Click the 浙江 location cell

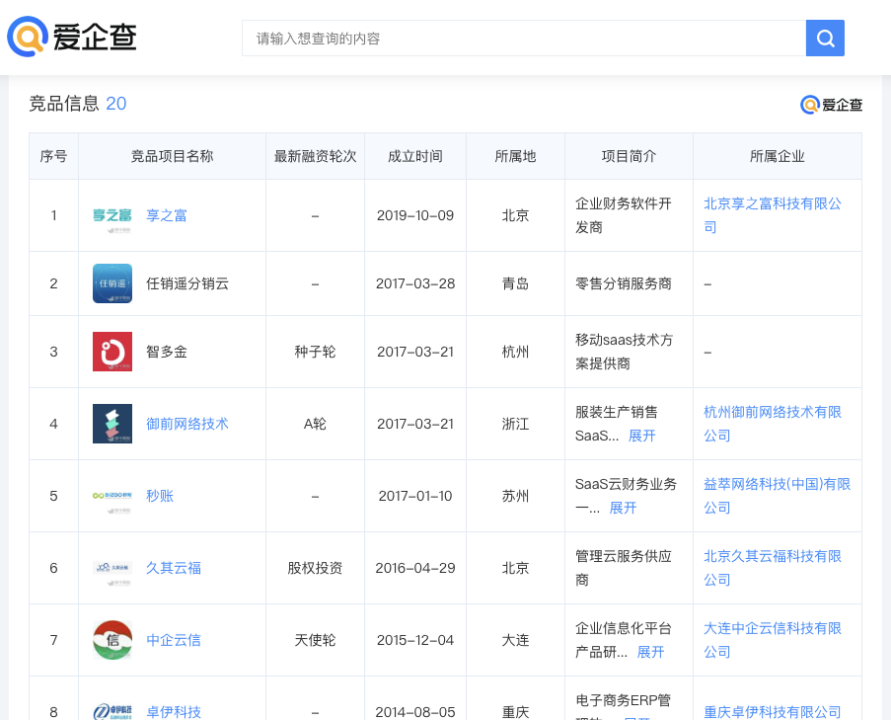[x=515, y=424]
